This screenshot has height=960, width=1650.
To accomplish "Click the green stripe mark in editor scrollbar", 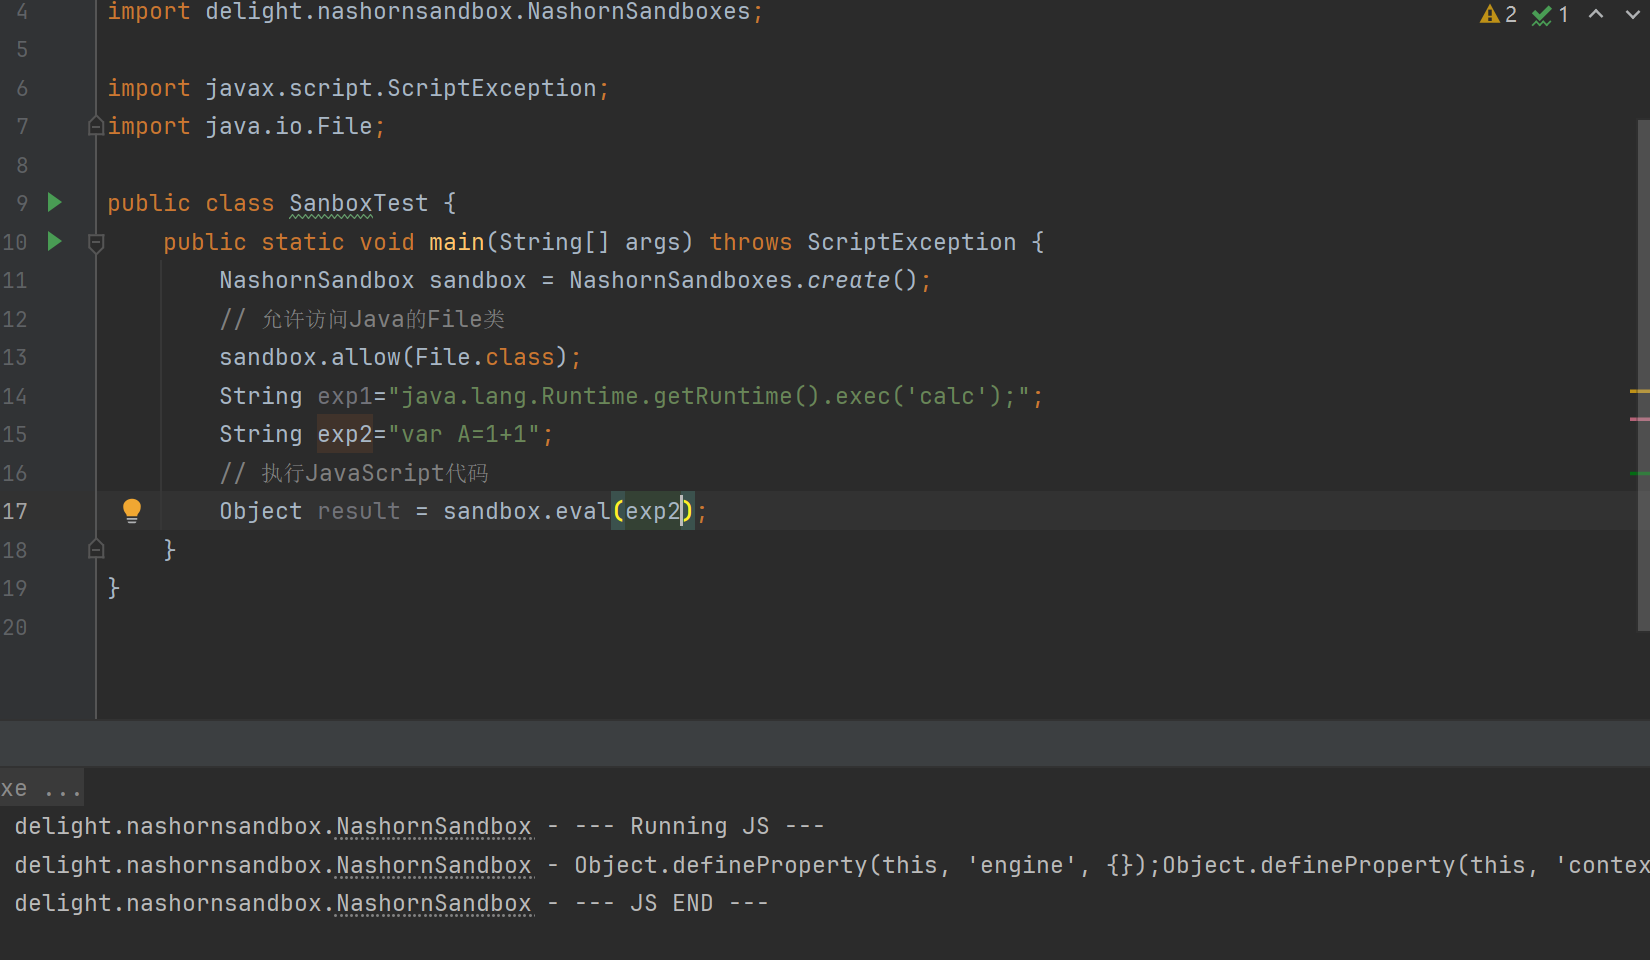I will (x=1639, y=473).
